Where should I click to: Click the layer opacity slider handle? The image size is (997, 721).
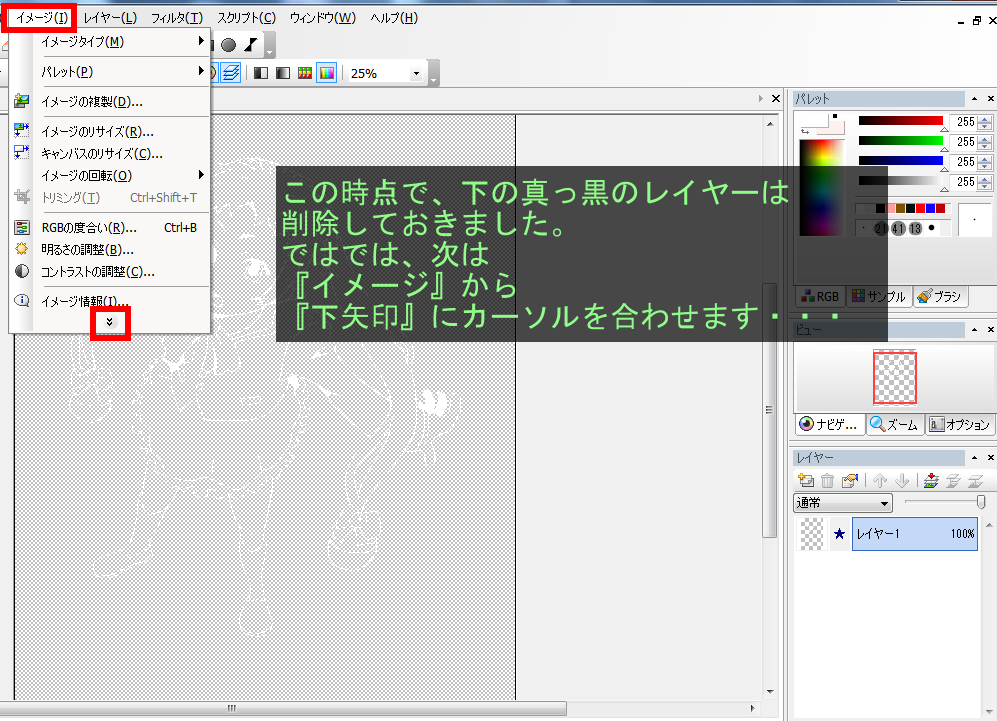coord(981,502)
